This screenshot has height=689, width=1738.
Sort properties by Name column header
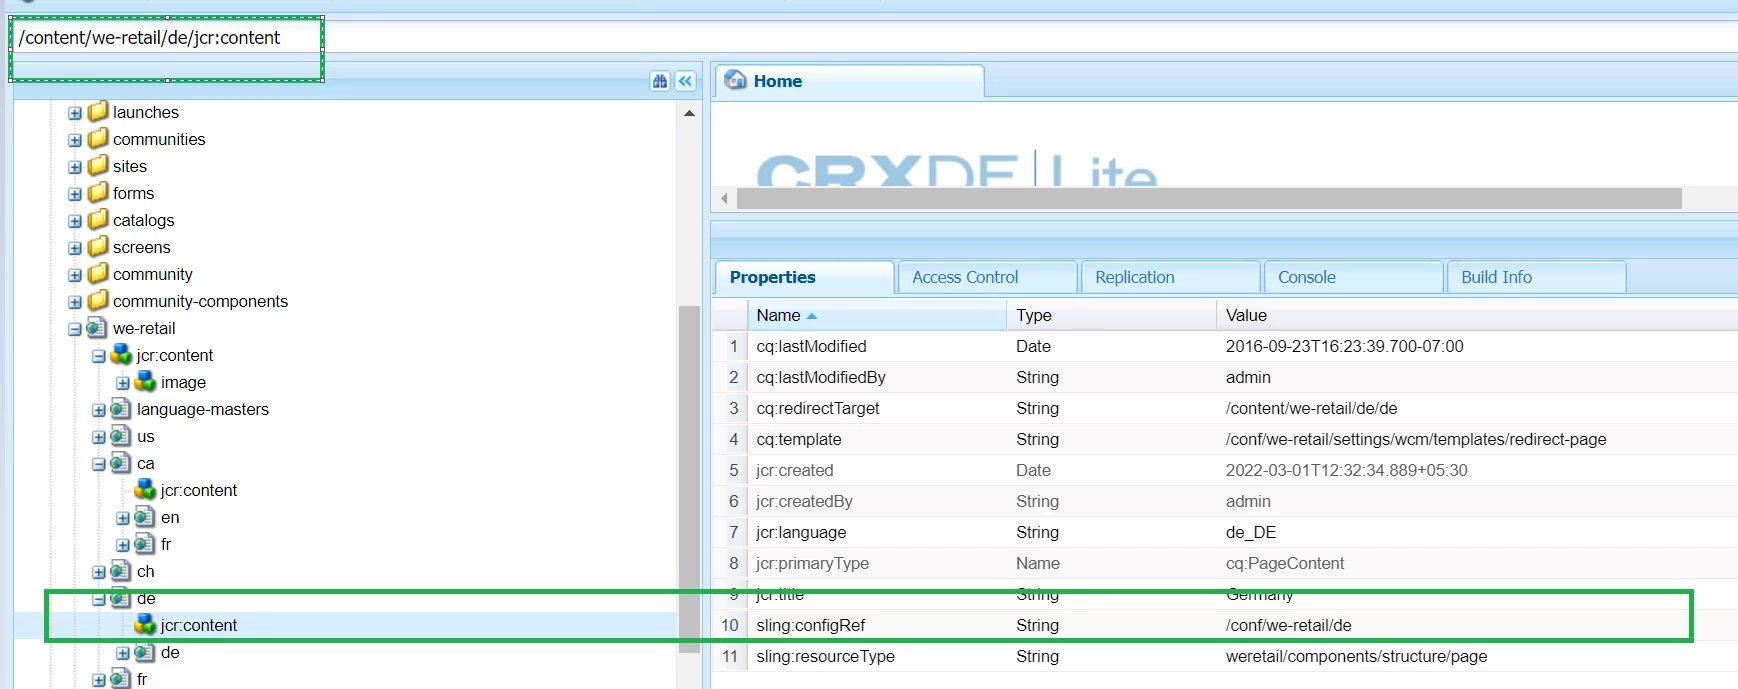pyautogui.click(x=877, y=315)
